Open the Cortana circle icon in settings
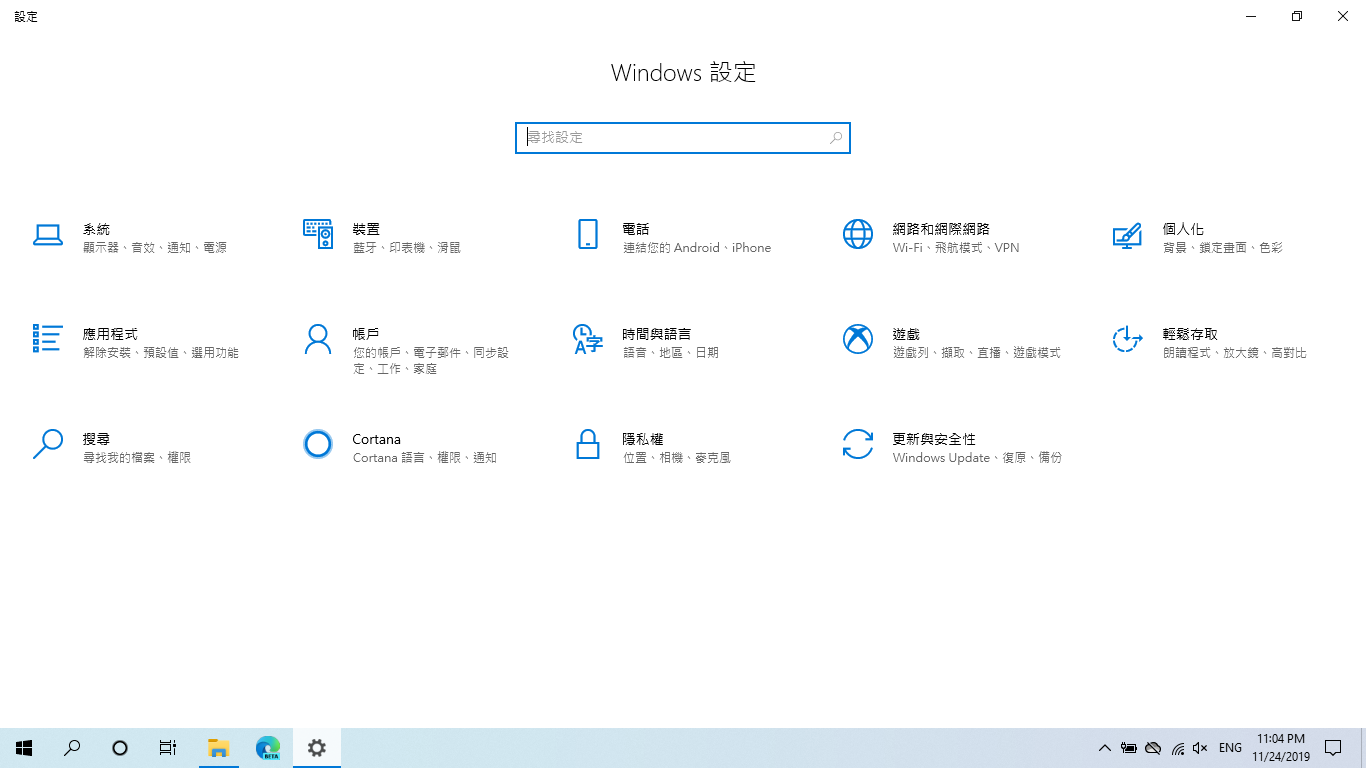 318,444
